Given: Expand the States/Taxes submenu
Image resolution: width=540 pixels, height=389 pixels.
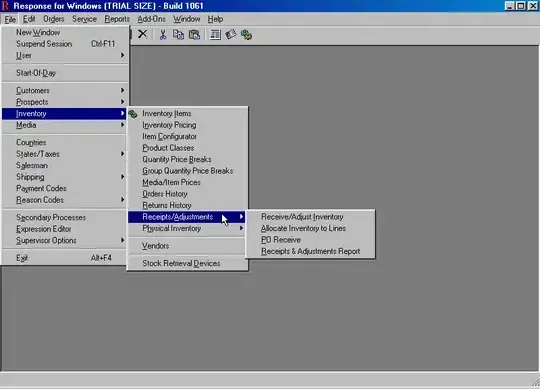Looking at the screenshot, I should [65, 154].
